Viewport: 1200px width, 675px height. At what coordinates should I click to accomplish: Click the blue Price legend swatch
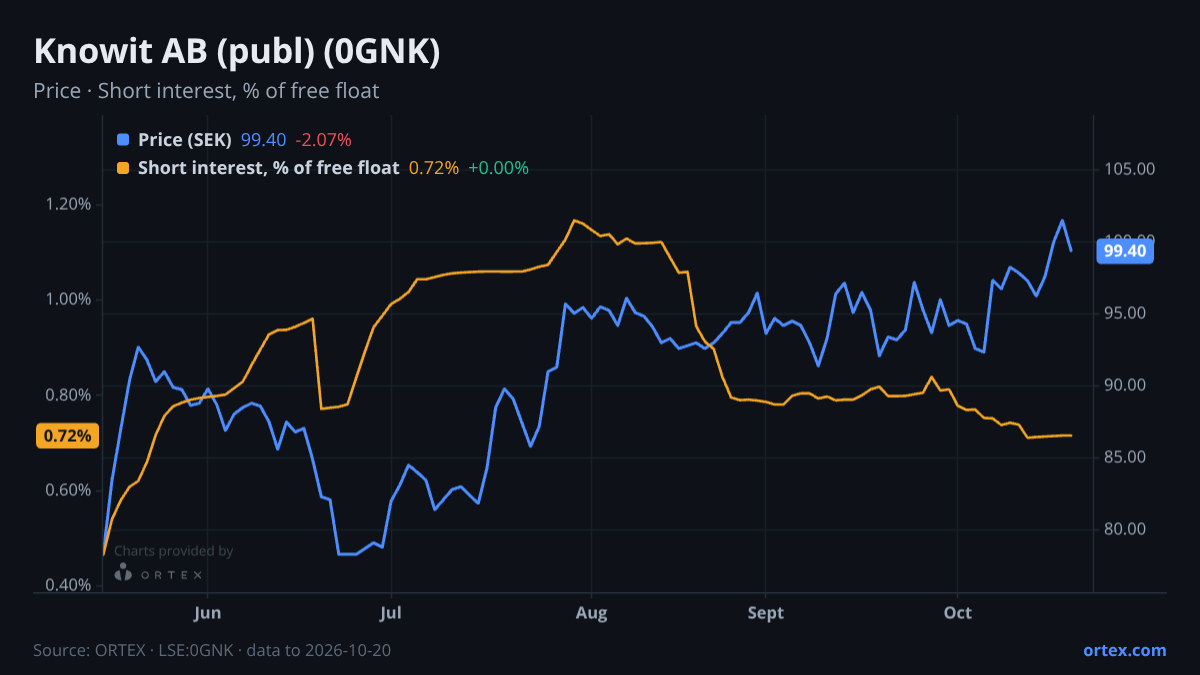click(123, 140)
